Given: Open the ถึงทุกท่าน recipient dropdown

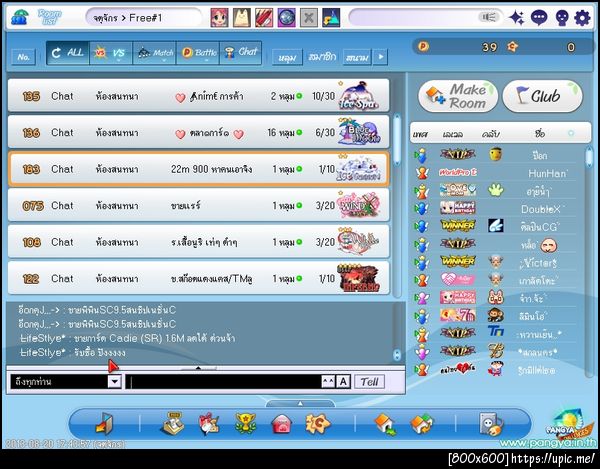Looking at the screenshot, I should coord(114,381).
